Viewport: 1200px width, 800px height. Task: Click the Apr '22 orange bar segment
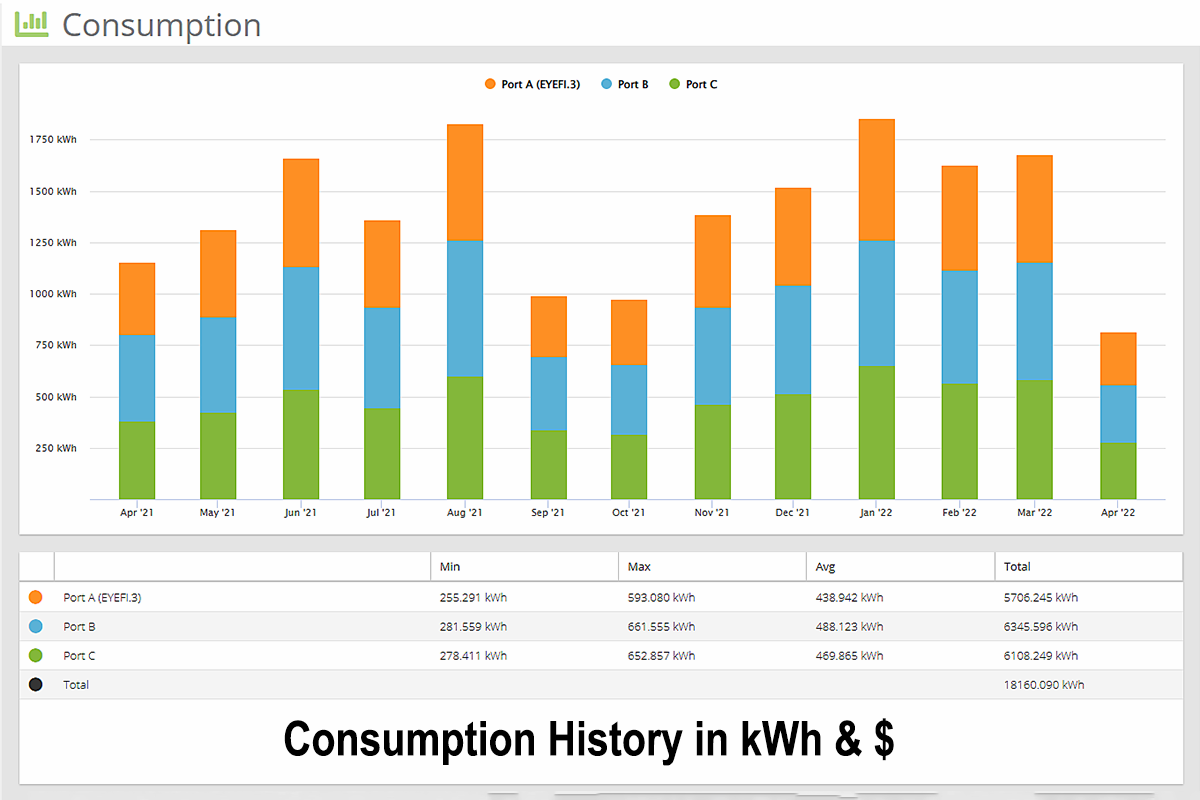point(1118,358)
